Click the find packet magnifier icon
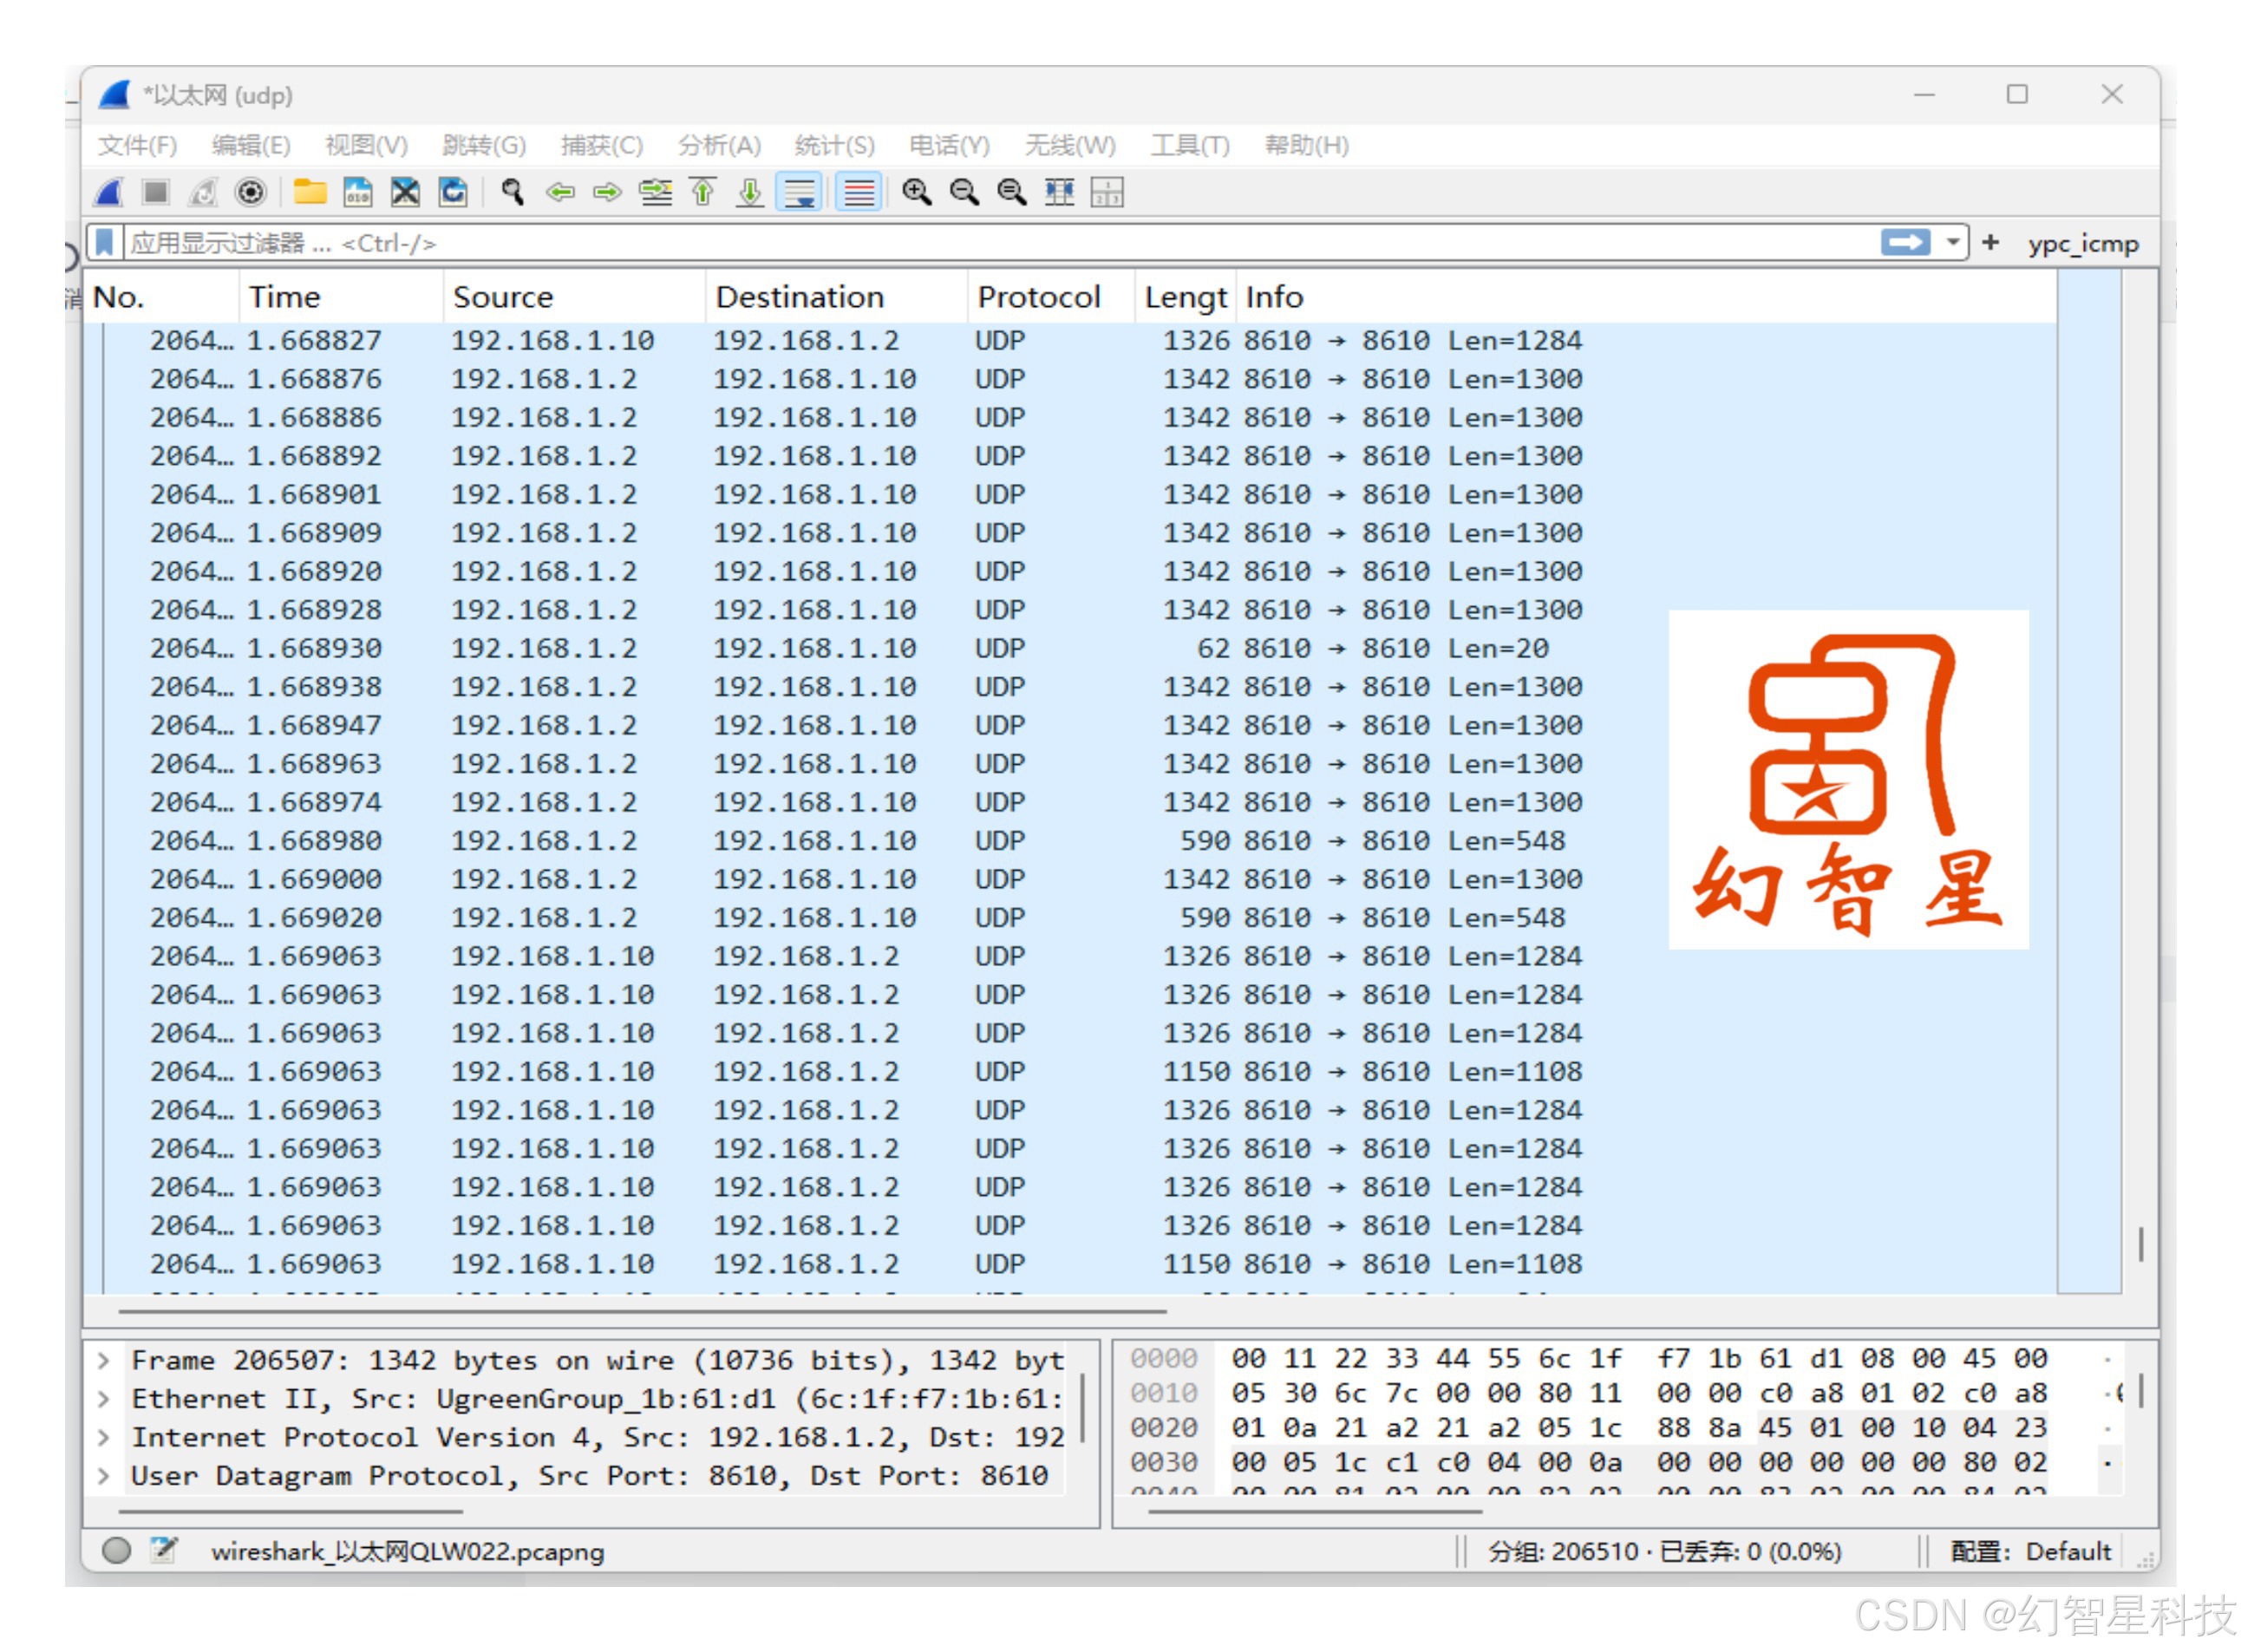The width and height of the screenshot is (2241, 1652). click(513, 192)
